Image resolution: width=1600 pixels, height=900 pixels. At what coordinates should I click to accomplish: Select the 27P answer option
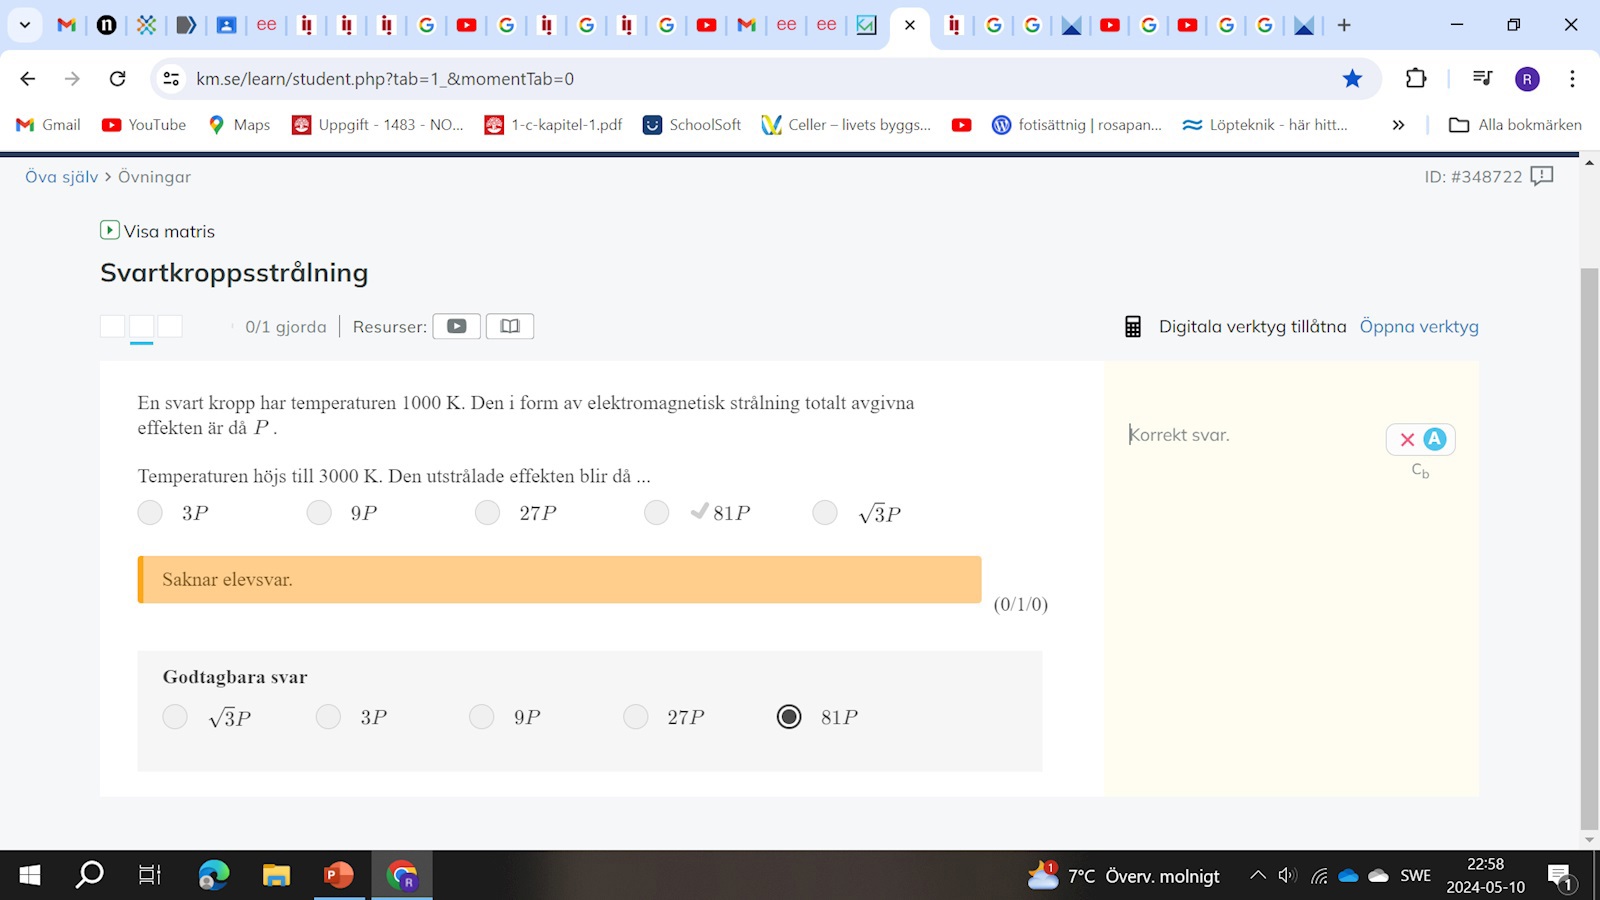[488, 513]
